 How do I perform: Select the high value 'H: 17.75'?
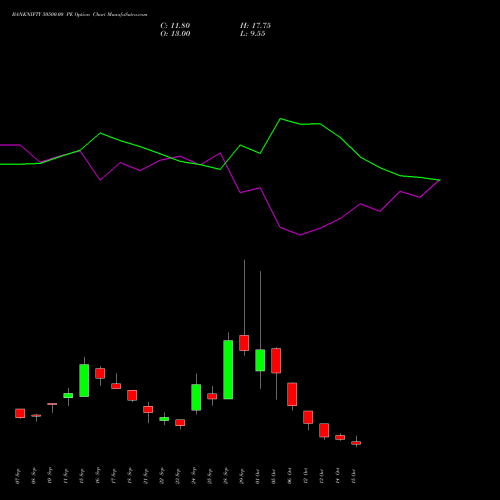coord(255,26)
